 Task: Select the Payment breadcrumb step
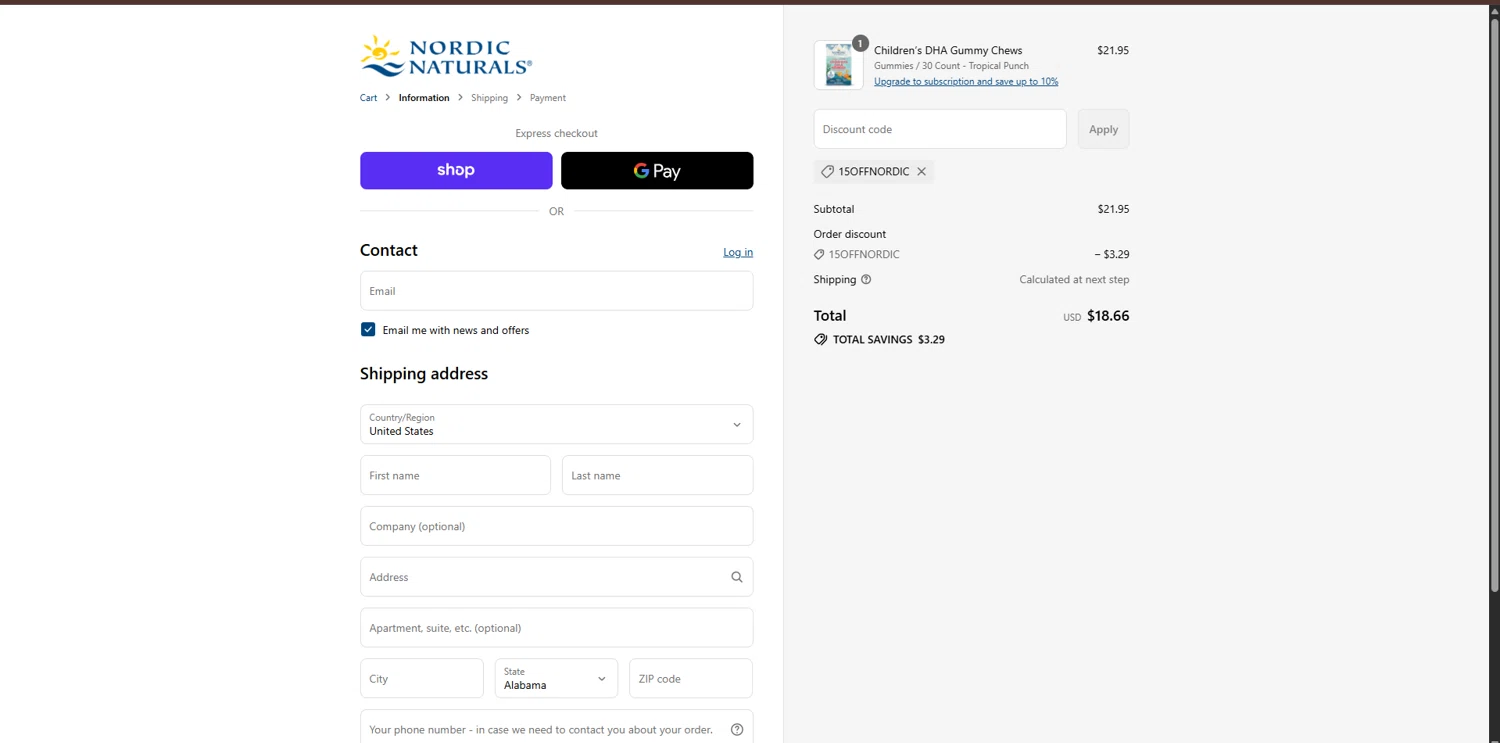pyautogui.click(x=548, y=98)
